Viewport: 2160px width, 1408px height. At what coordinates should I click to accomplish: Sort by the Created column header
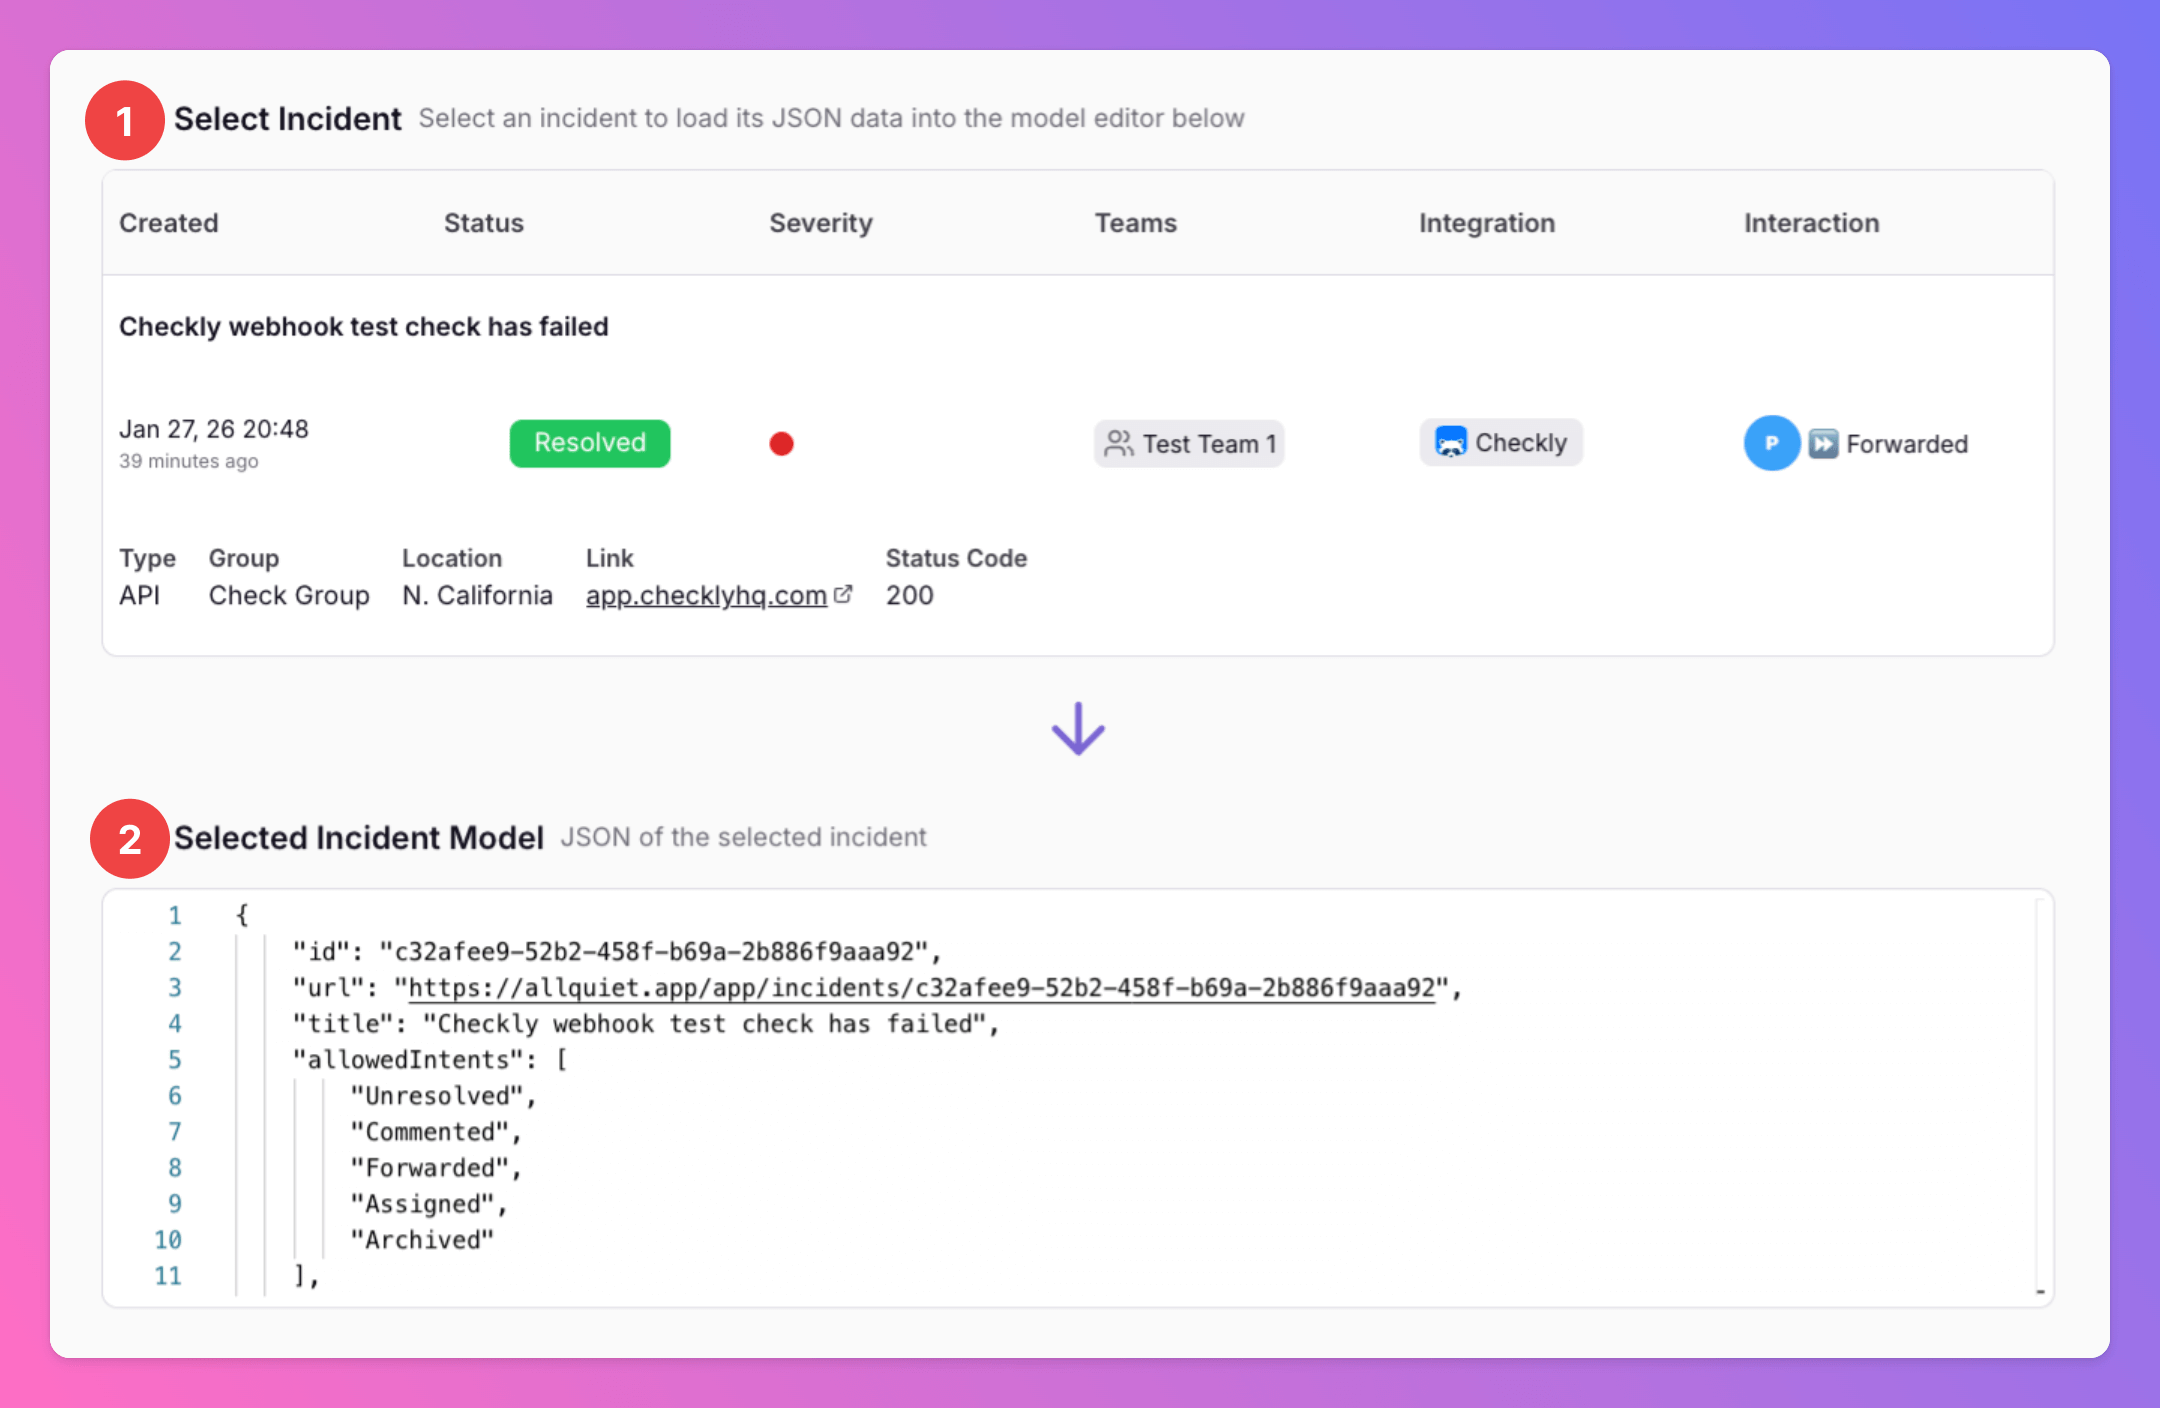click(168, 222)
